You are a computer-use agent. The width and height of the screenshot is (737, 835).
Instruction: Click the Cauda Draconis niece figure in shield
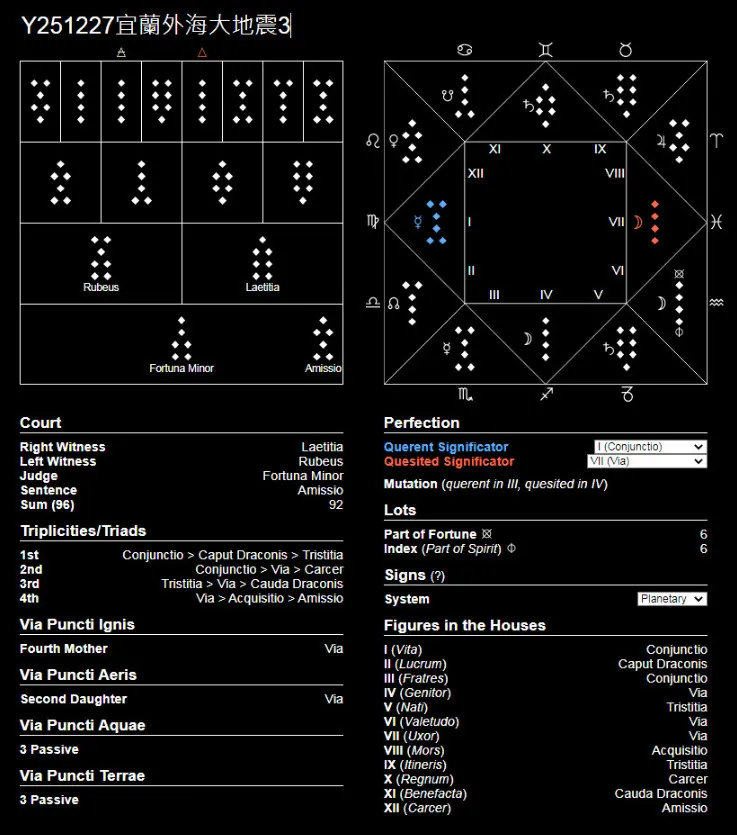[x=141, y=183]
